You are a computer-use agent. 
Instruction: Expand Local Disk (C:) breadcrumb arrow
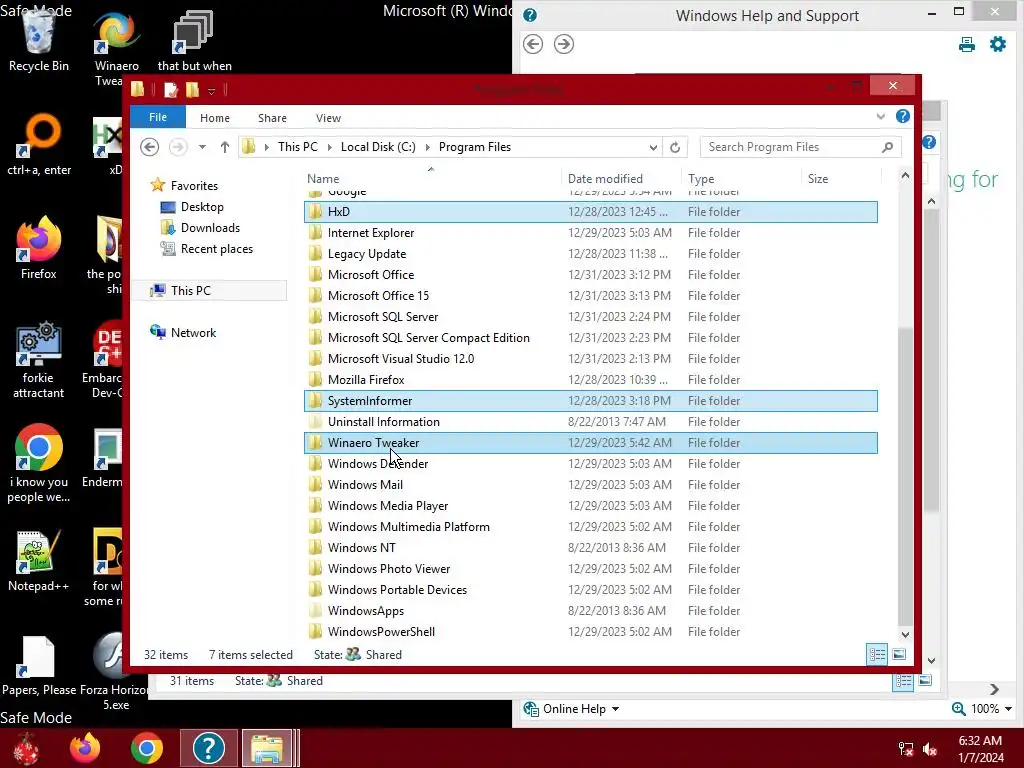tap(428, 148)
